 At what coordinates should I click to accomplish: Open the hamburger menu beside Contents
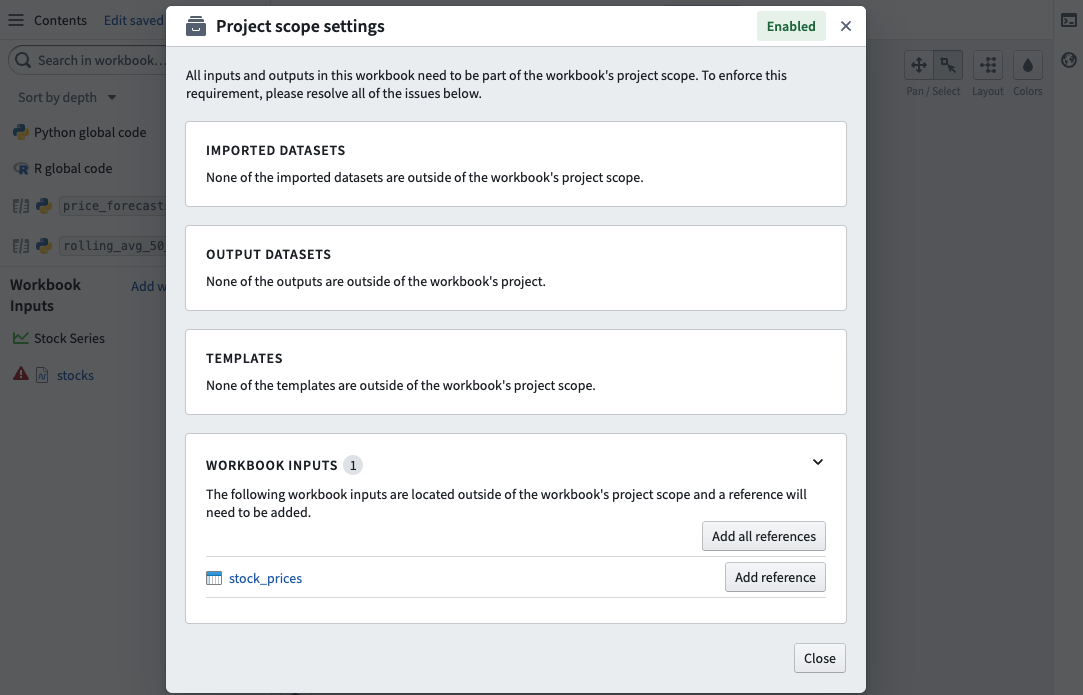pyautogui.click(x=16, y=20)
